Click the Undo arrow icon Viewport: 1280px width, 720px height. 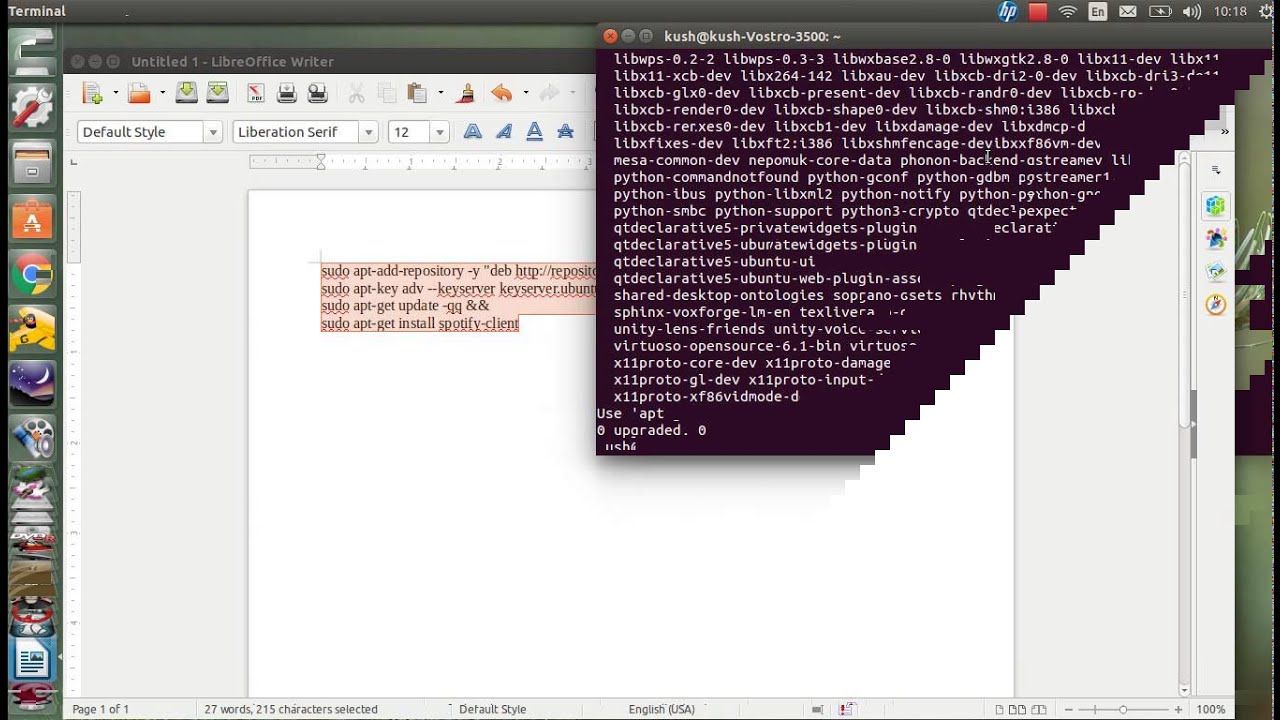pyautogui.click(x=502, y=94)
